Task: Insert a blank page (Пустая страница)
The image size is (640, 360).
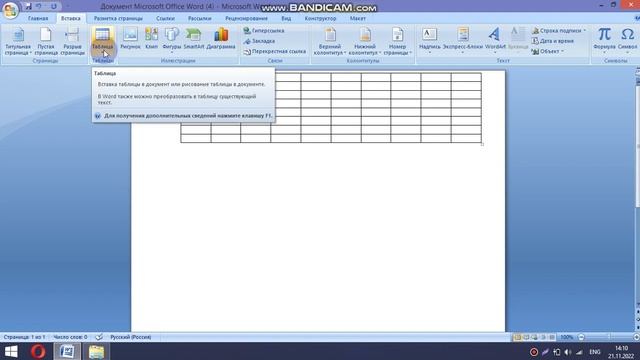Action: pos(46,41)
